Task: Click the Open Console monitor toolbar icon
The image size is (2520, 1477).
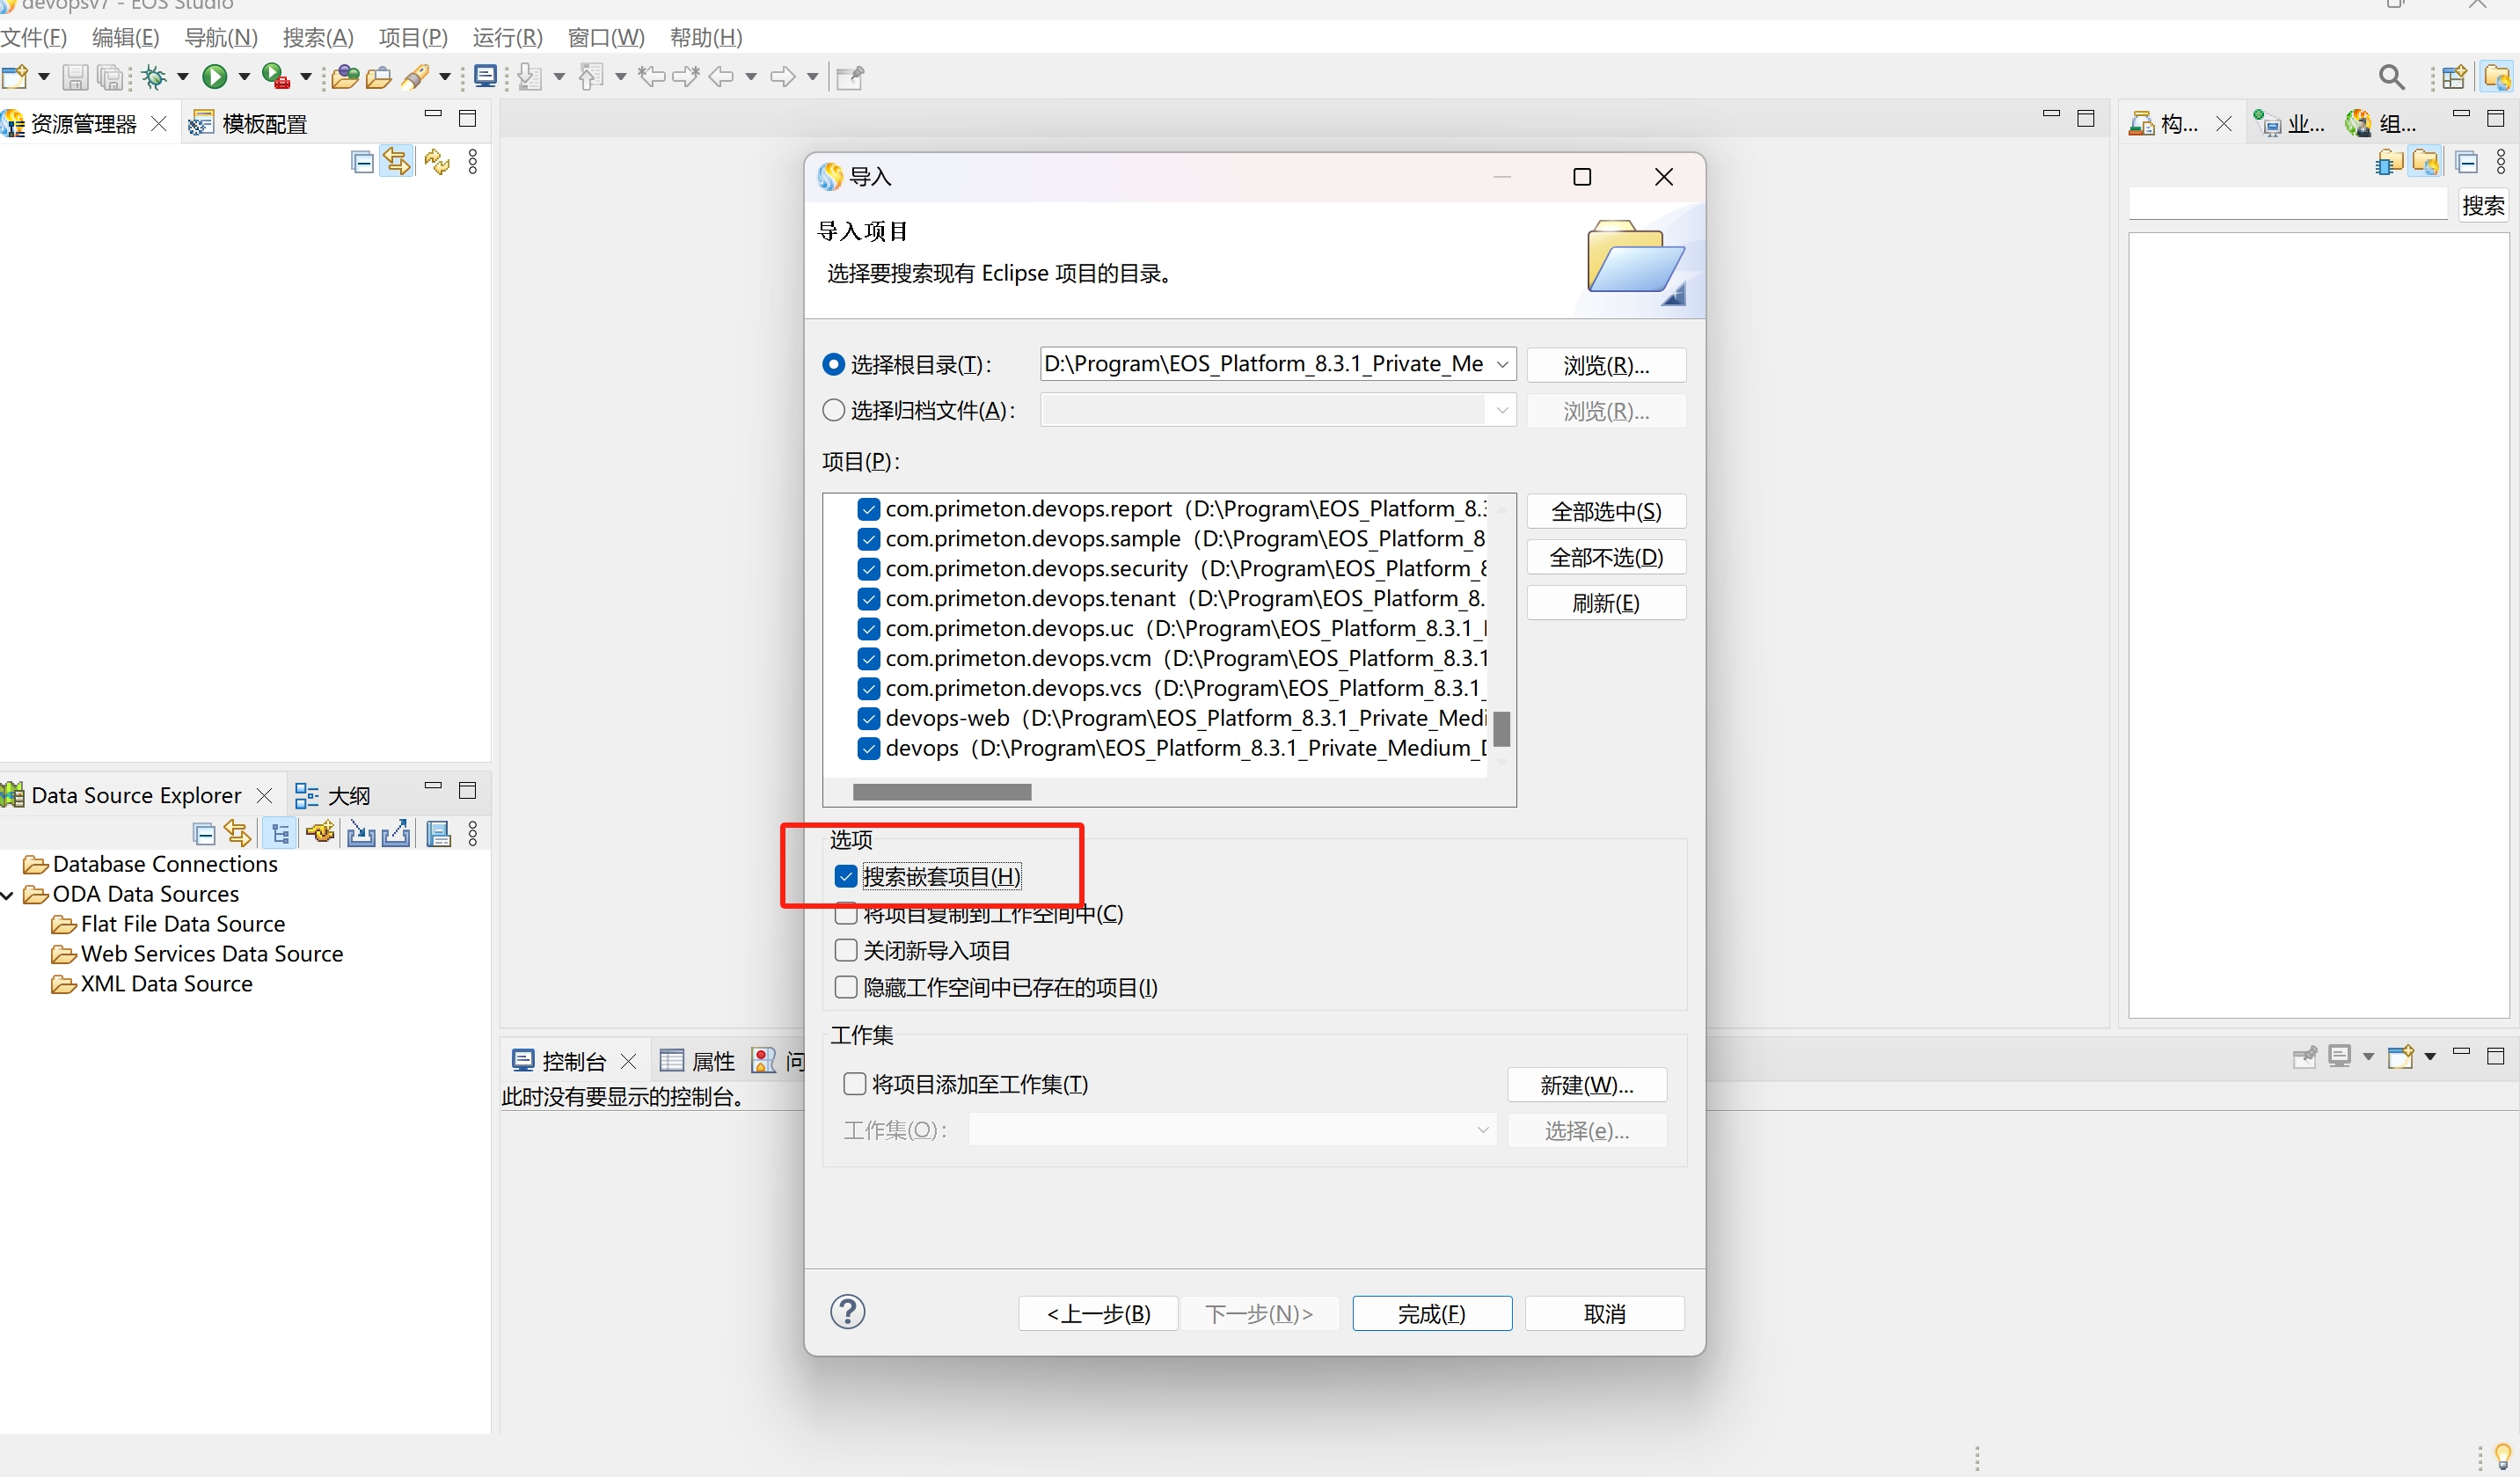Action: [486, 76]
